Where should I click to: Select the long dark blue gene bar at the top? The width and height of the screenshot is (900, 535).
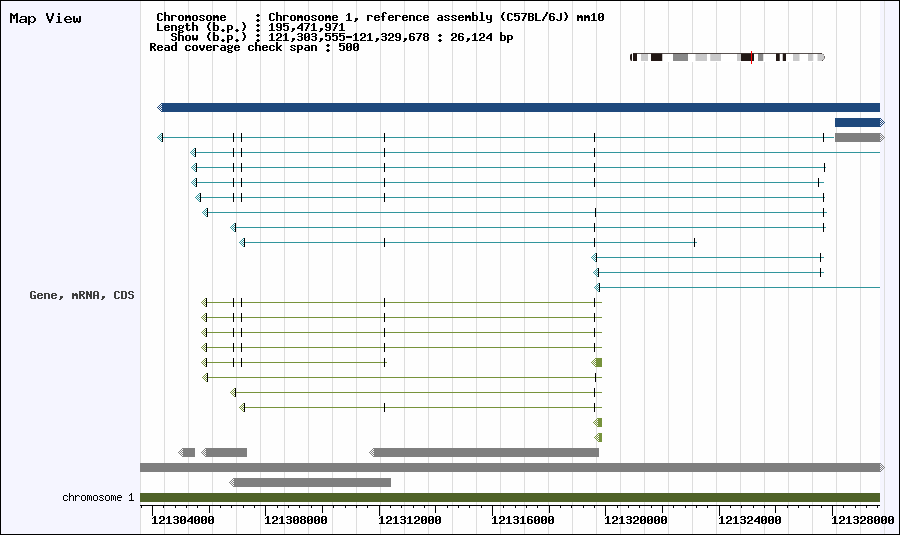[519, 107]
